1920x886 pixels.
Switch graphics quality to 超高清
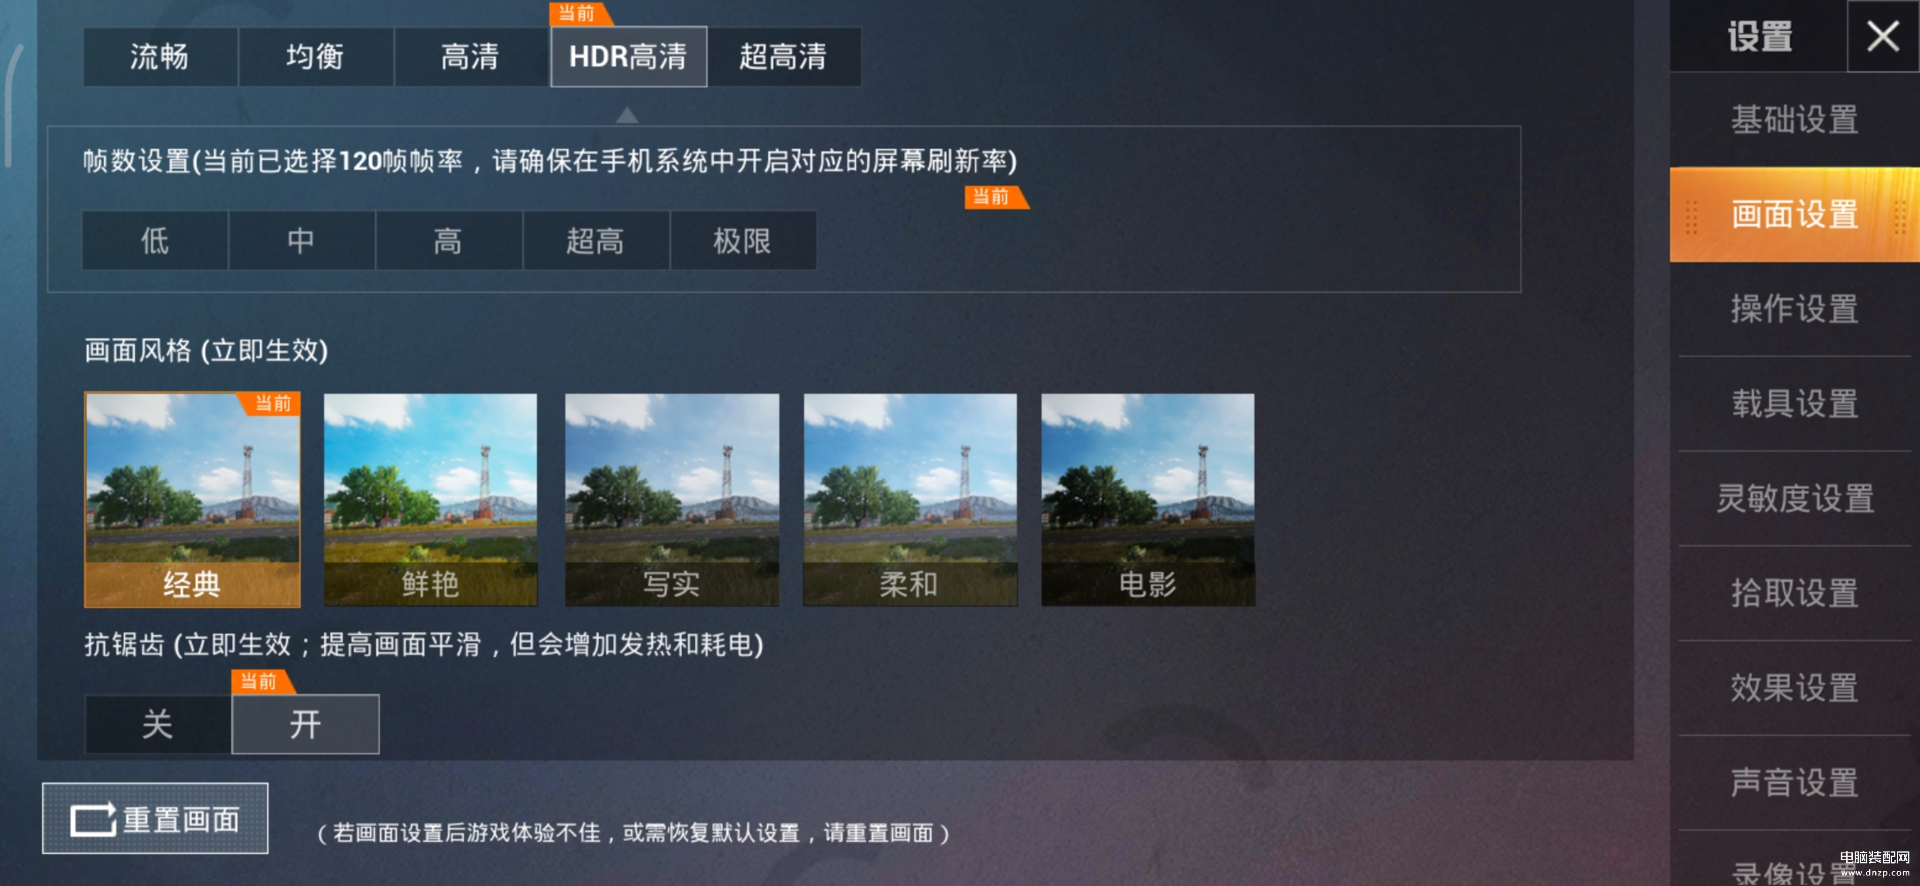click(784, 56)
